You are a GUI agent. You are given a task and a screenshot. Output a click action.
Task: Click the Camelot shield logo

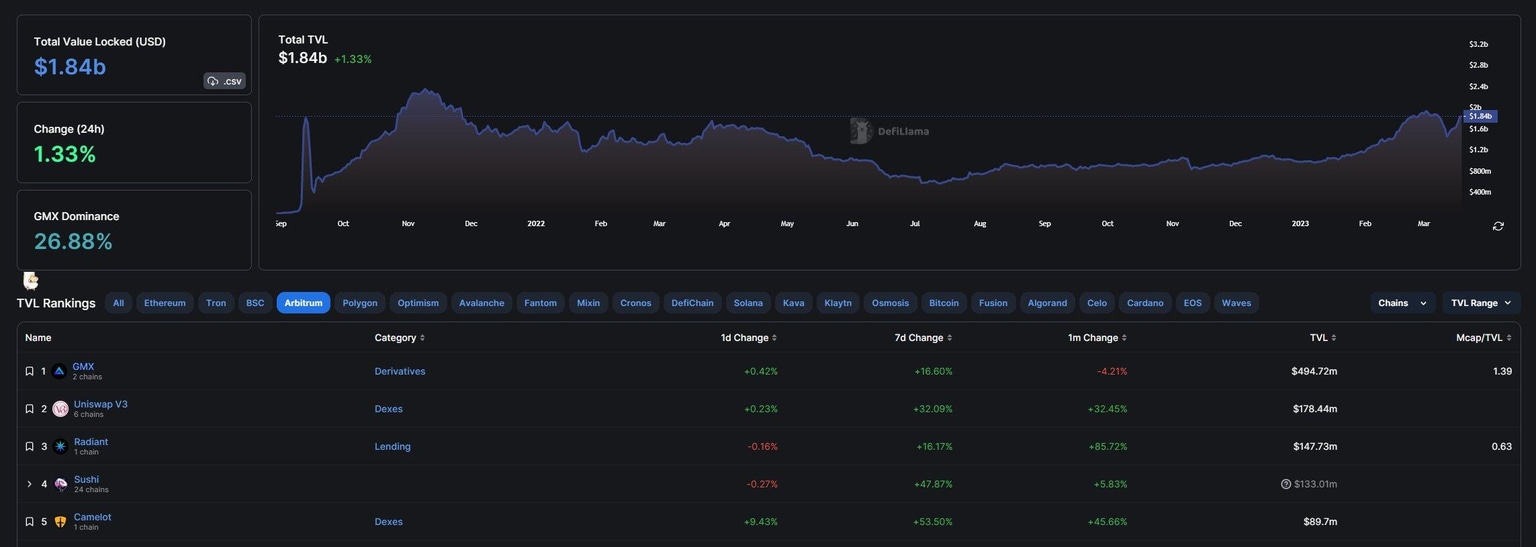click(x=60, y=522)
